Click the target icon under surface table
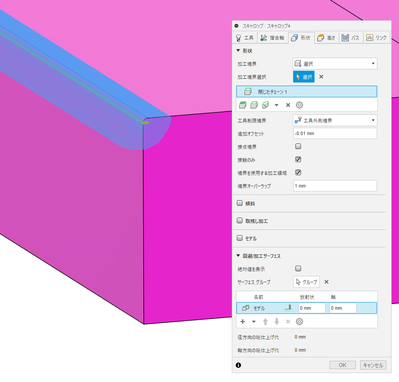 pos(299,322)
